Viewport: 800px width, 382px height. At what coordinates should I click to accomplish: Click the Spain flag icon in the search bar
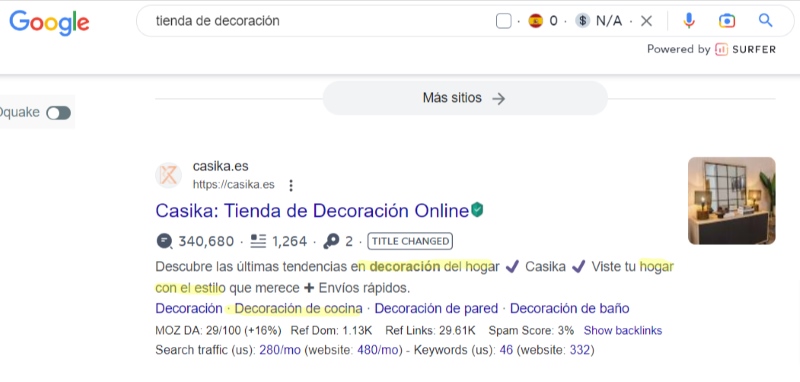click(535, 21)
